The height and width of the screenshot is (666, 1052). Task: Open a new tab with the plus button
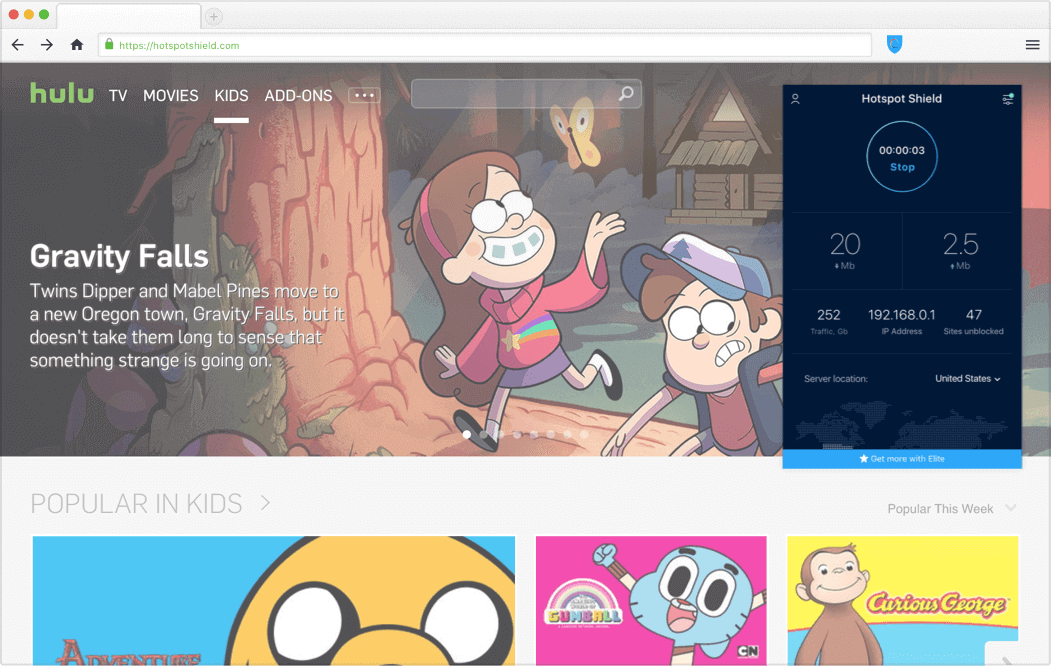(x=213, y=16)
